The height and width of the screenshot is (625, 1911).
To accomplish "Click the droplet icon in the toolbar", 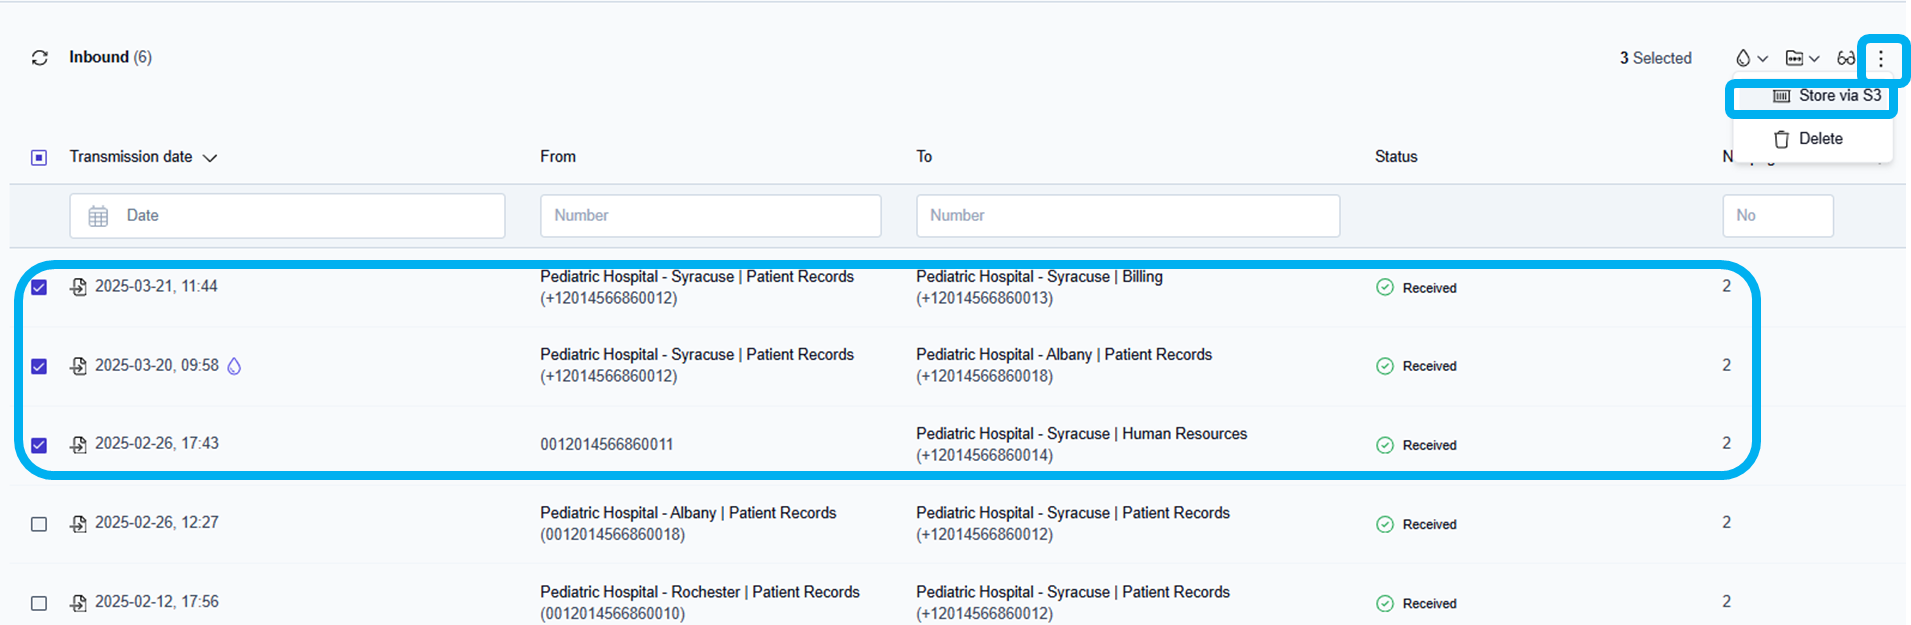I will 1743,58.
